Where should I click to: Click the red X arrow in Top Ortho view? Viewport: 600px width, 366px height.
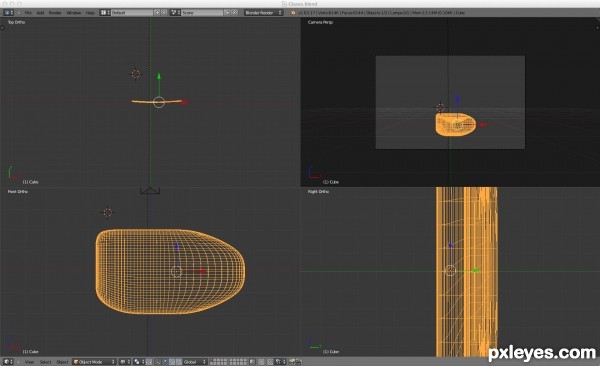(185, 102)
